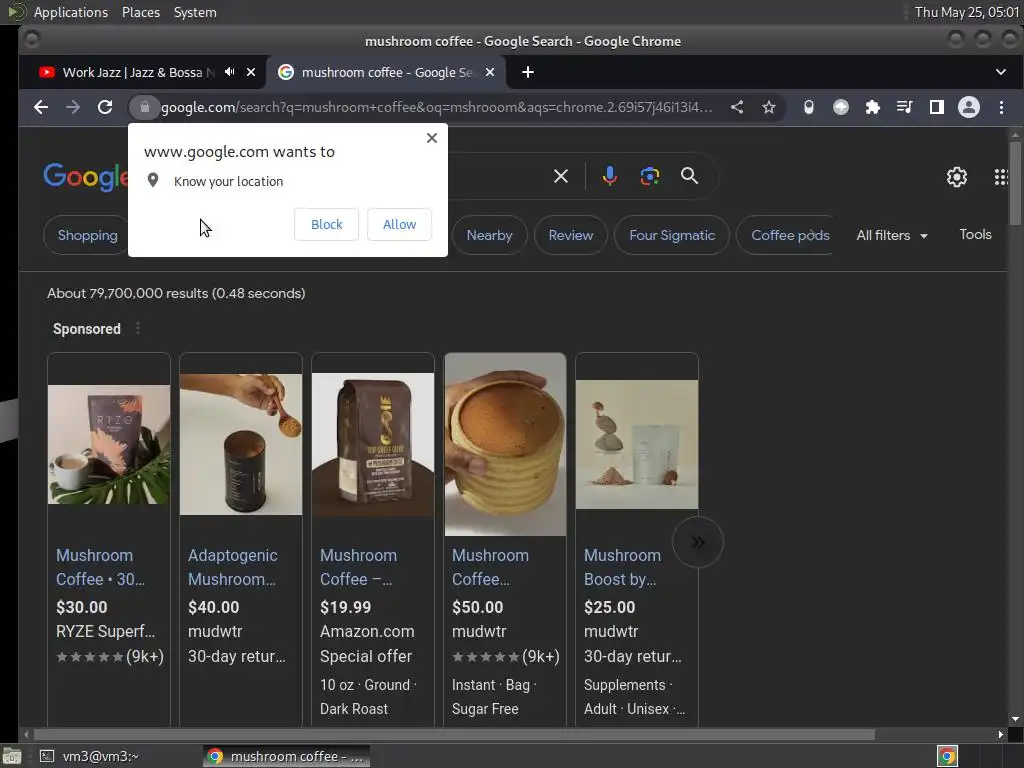The image size is (1024, 768).
Task: Expand the tab search chevron
Action: [1000, 72]
